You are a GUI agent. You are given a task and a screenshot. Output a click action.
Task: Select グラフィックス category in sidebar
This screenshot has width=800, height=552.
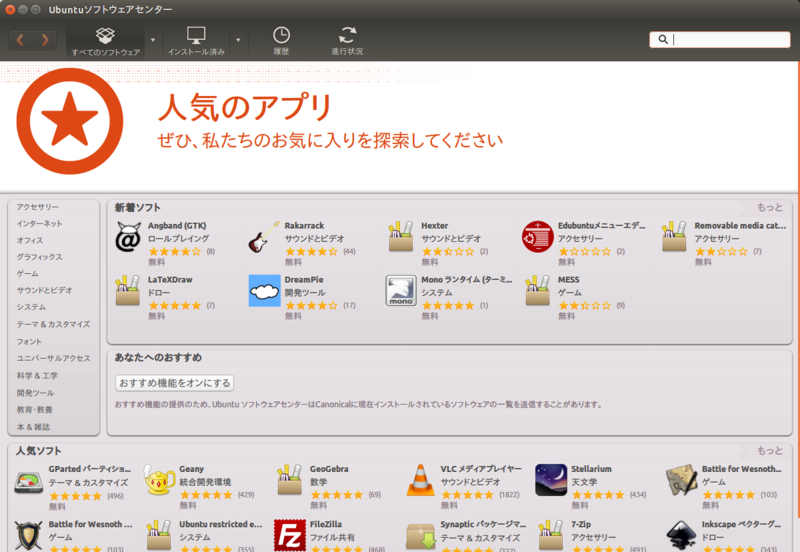point(39,257)
